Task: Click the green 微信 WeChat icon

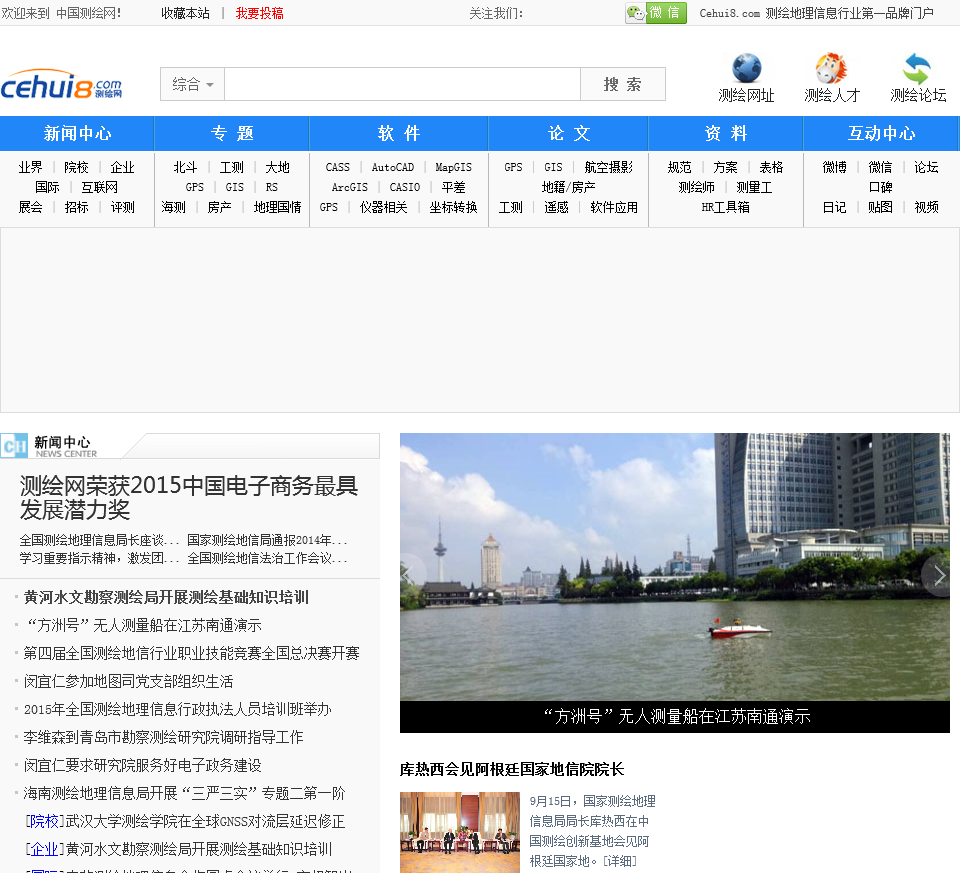Action: [x=656, y=13]
